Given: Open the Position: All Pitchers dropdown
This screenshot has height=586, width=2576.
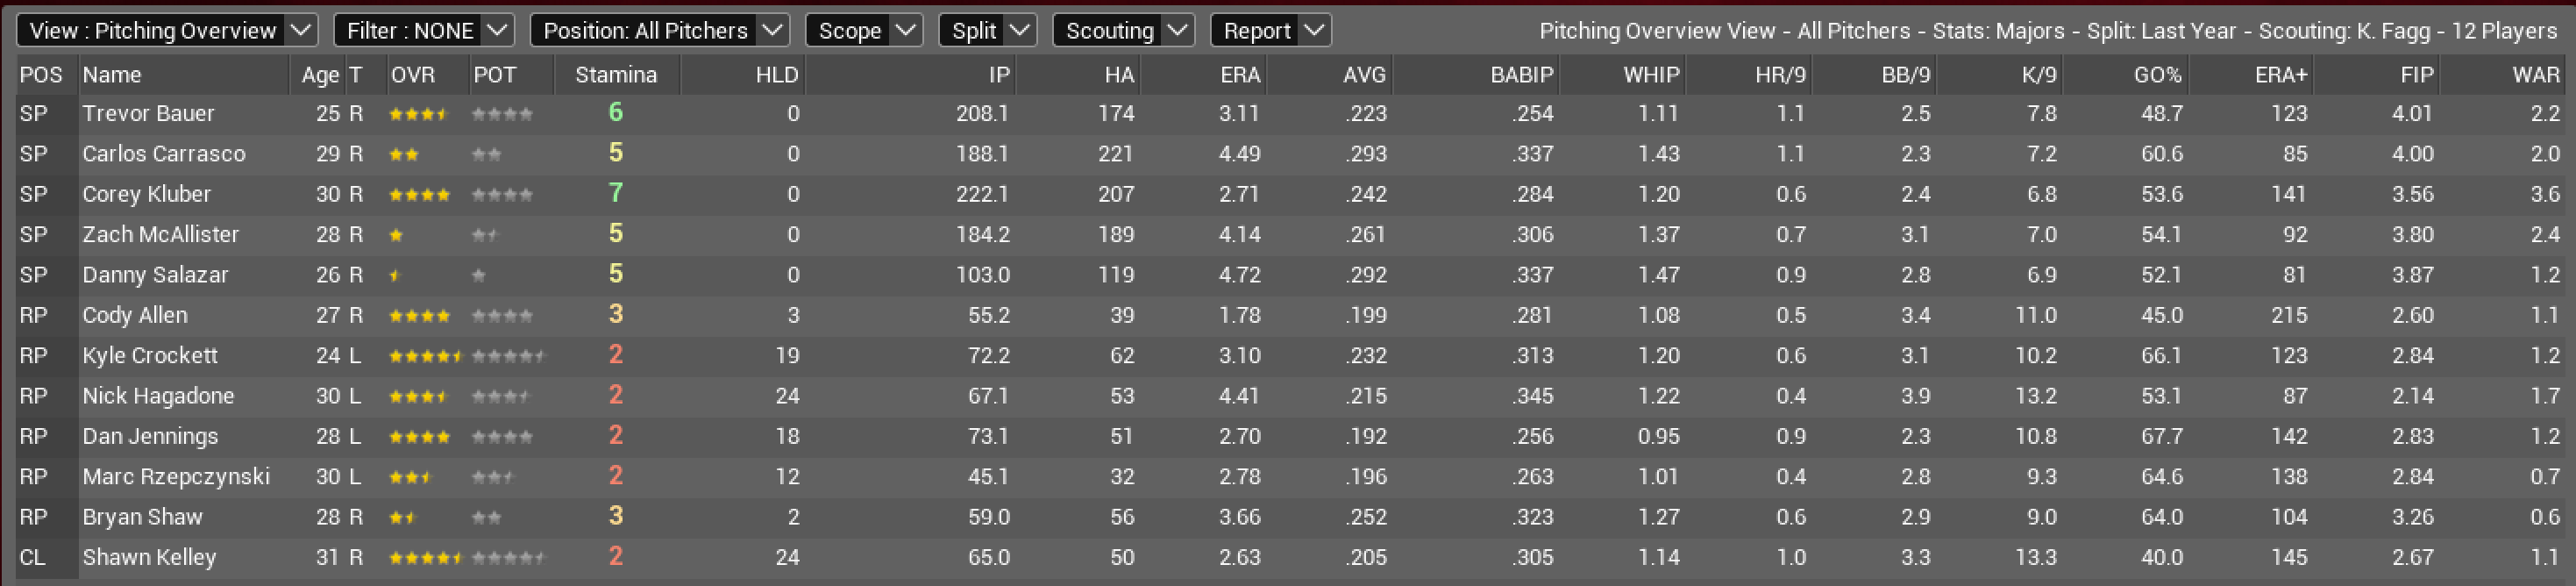Looking at the screenshot, I should pyautogui.click(x=659, y=31).
